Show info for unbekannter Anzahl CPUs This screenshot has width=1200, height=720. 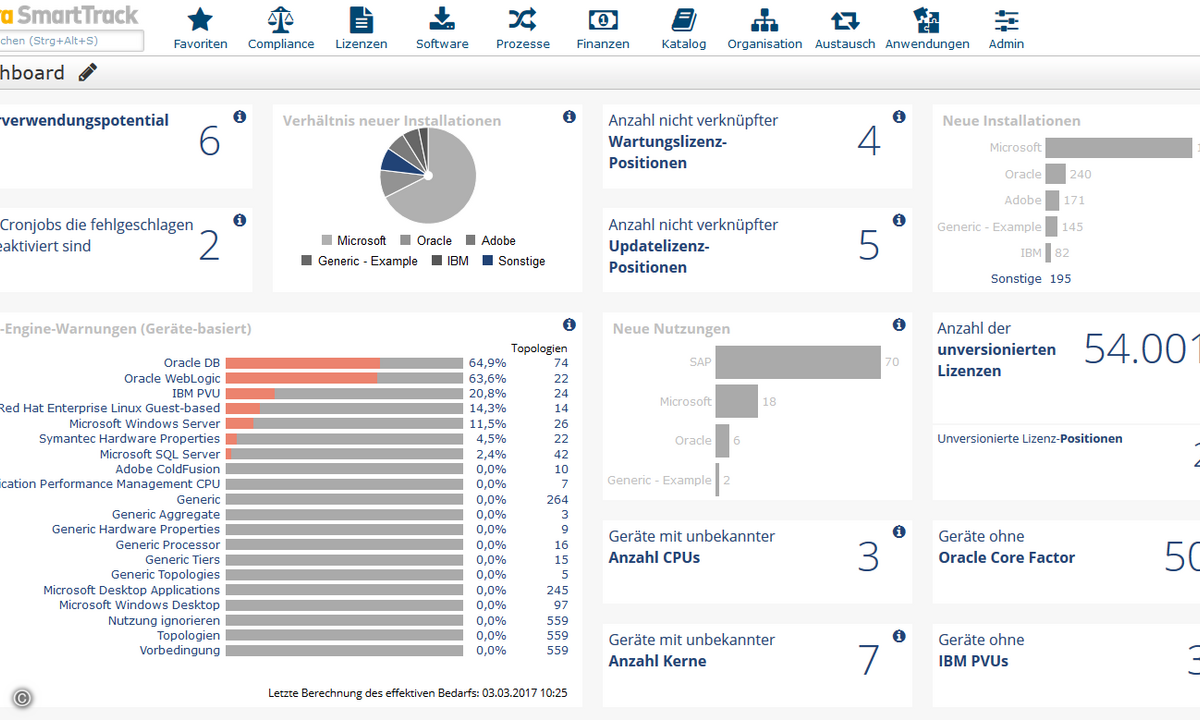(899, 532)
